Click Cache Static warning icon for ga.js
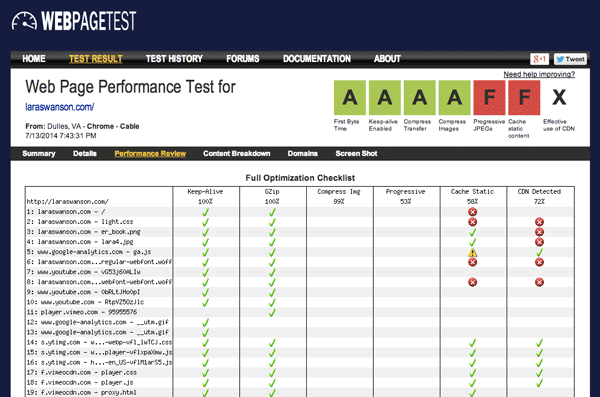Image resolution: width=600 pixels, height=397 pixels. [x=473, y=252]
